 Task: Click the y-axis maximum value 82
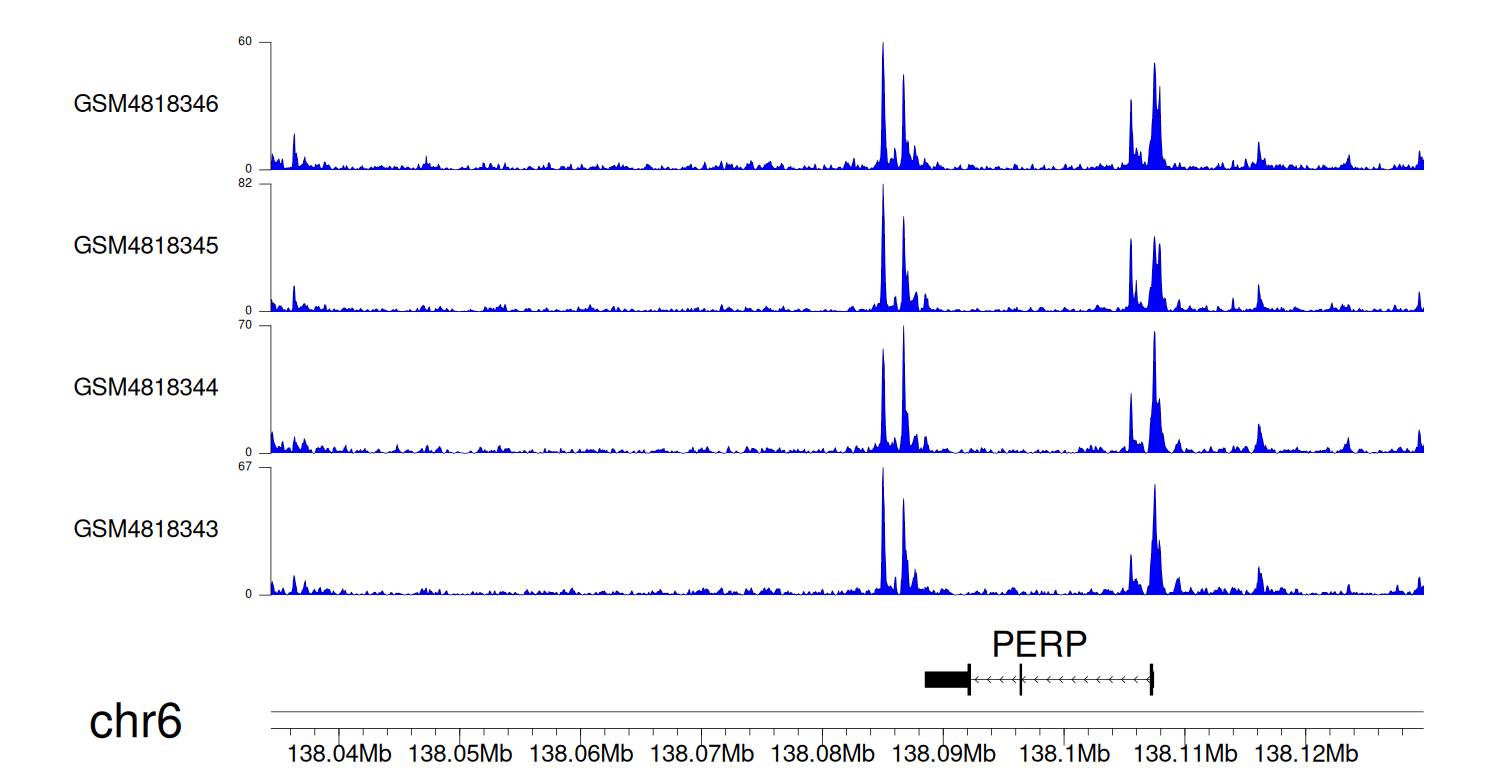(245, 184)
